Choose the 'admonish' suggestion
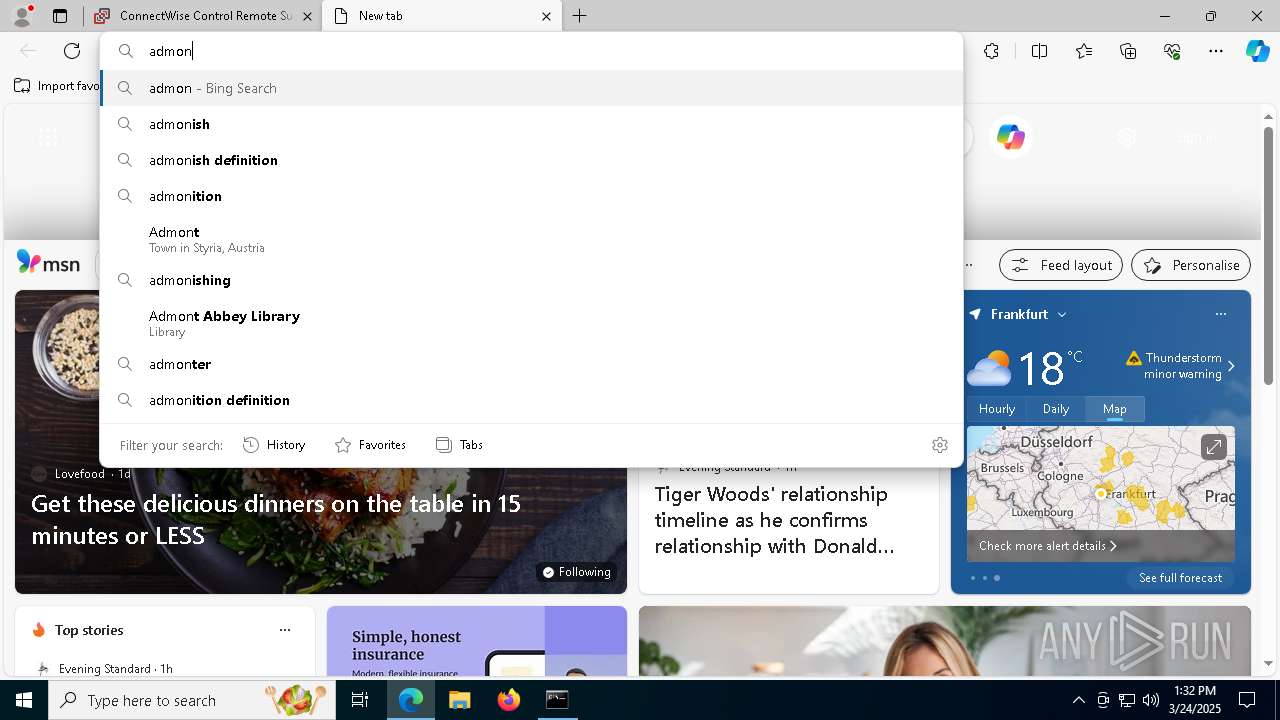Image resolution: width=1280 pixels, height=720 pixels. (532, 124)
